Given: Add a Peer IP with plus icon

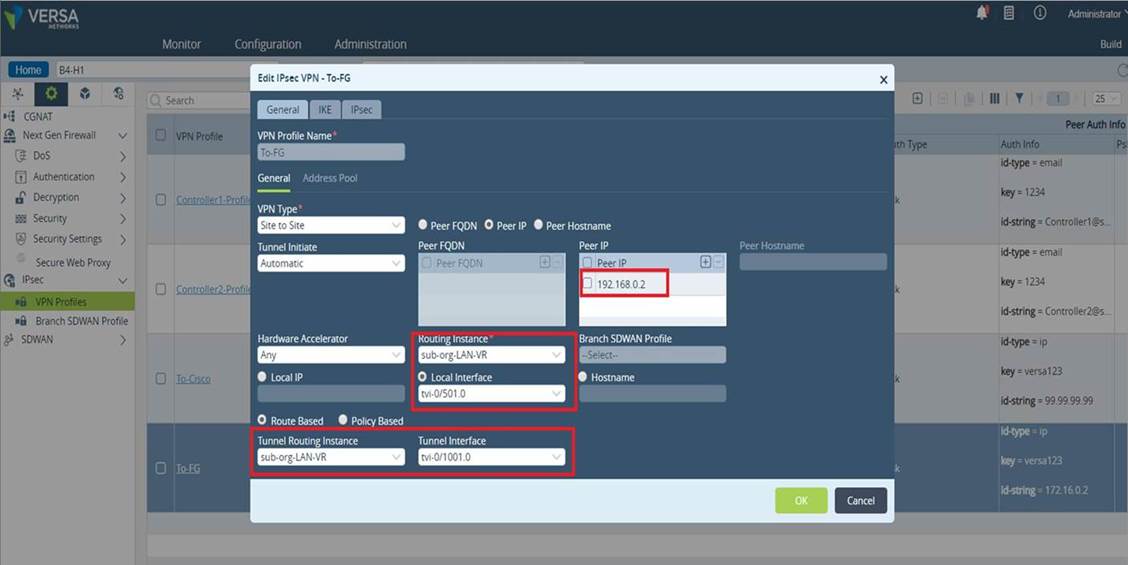Looking at the screenshot, I should 705,263.
